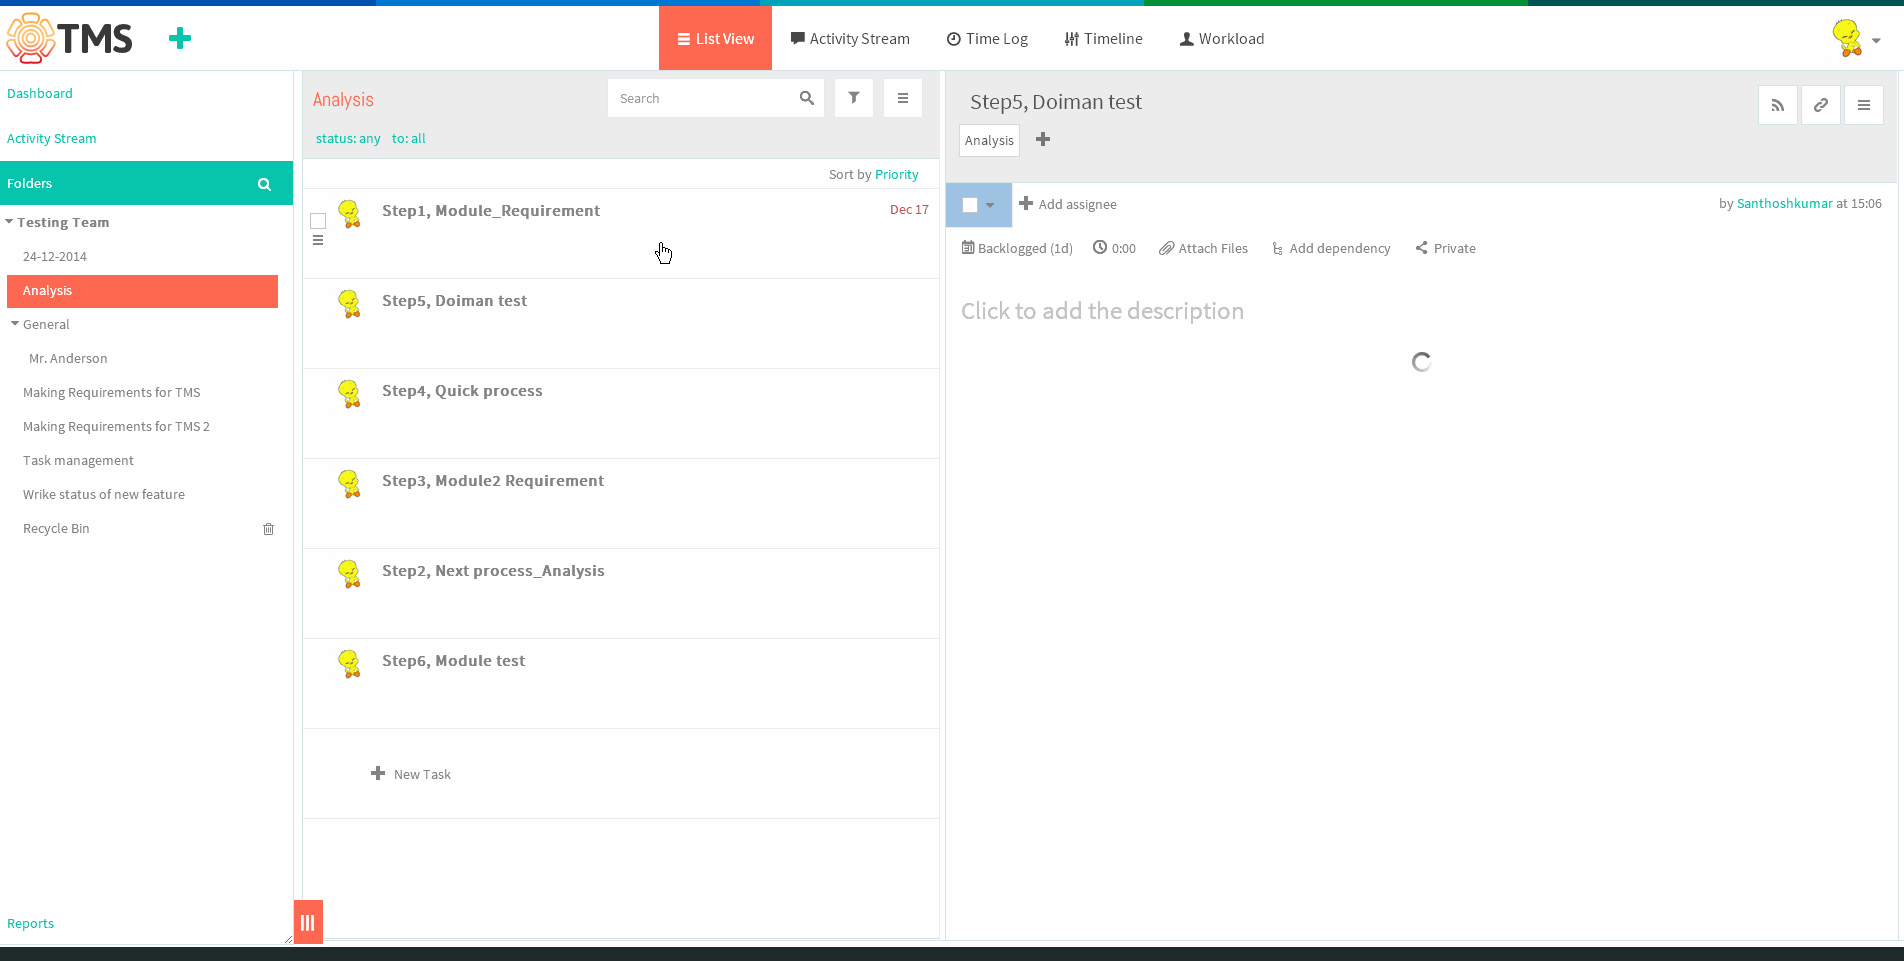Toggle the orange panel collapse handle
Image resolution: width=1904 pixels, height=961 pixels.
tap(308, 922)
